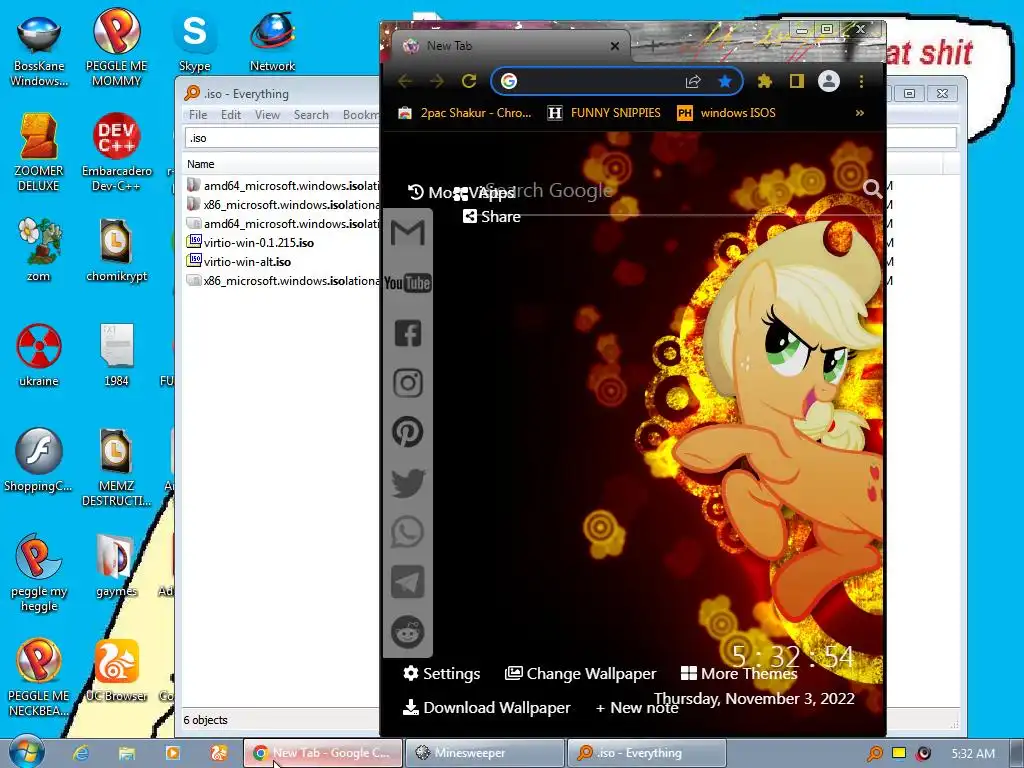
Task: Select virtio-win-alt.iso result
Action: 248,262
